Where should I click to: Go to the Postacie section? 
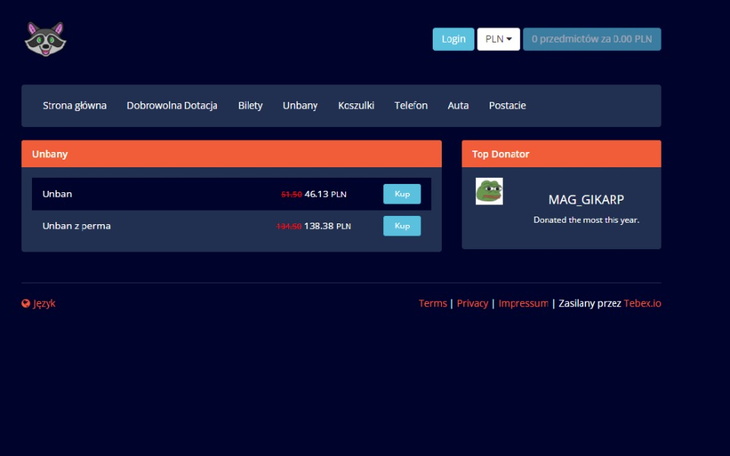507,105
